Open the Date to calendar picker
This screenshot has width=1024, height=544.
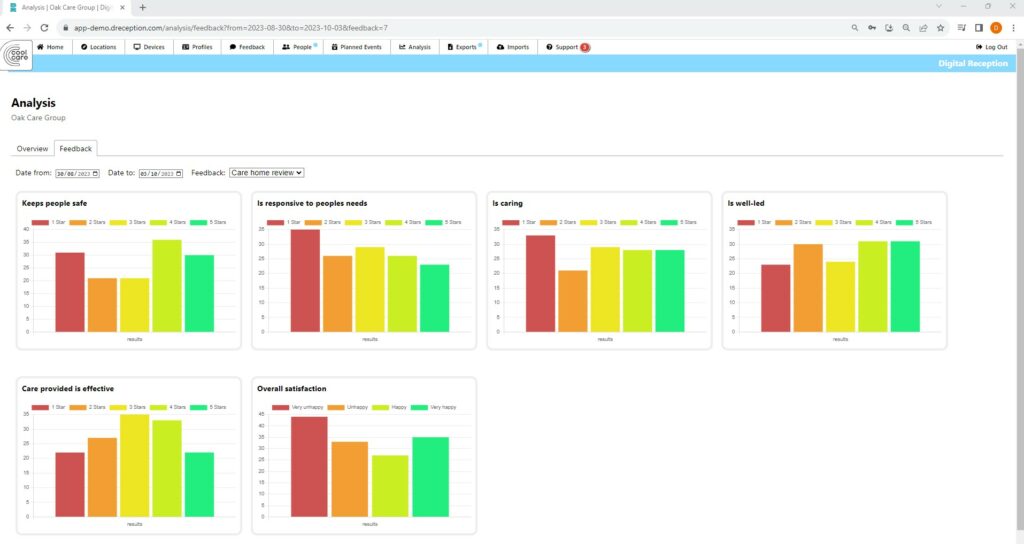[x=180, y=173]
